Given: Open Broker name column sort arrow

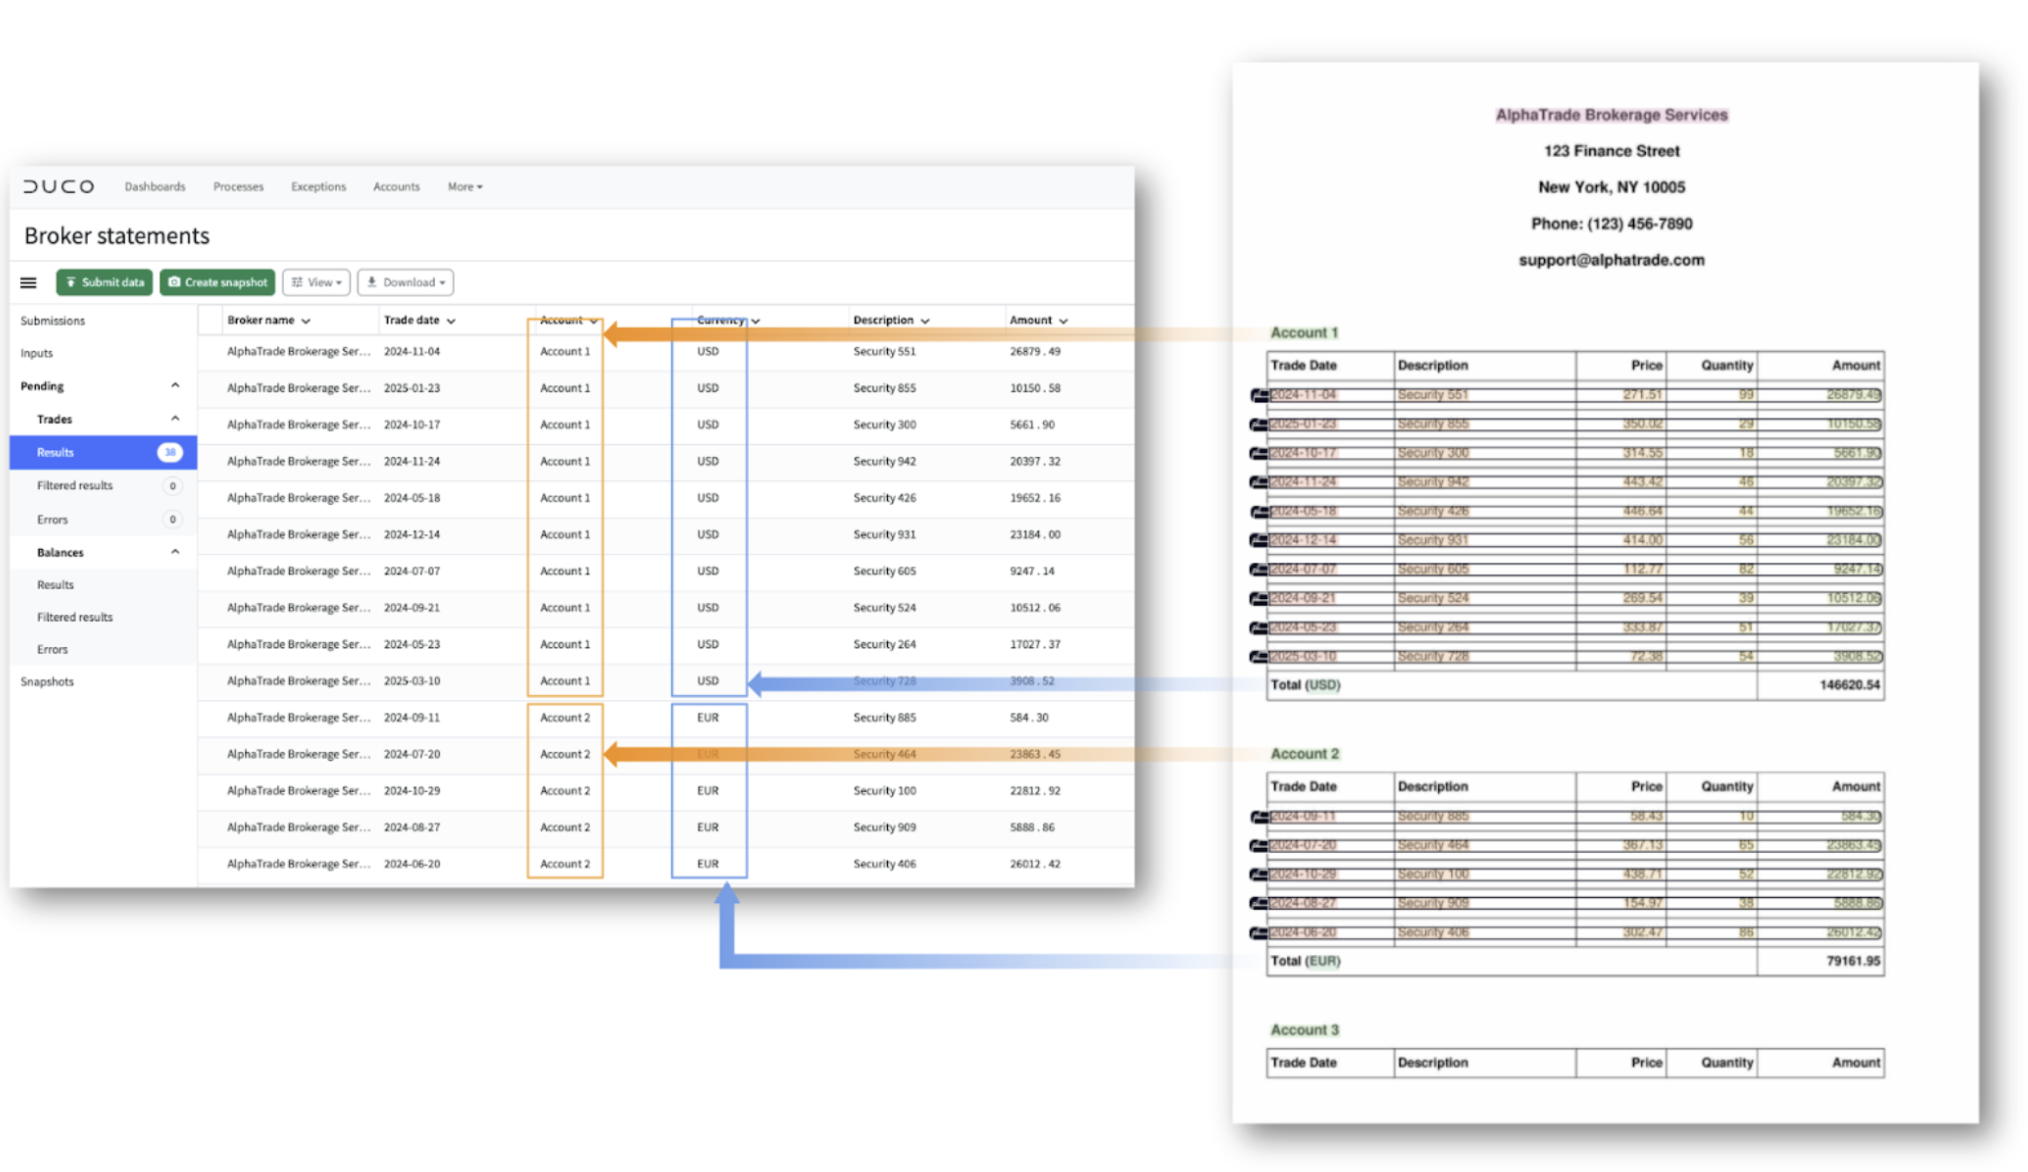Looking at the screenshot, I should 306,321.
